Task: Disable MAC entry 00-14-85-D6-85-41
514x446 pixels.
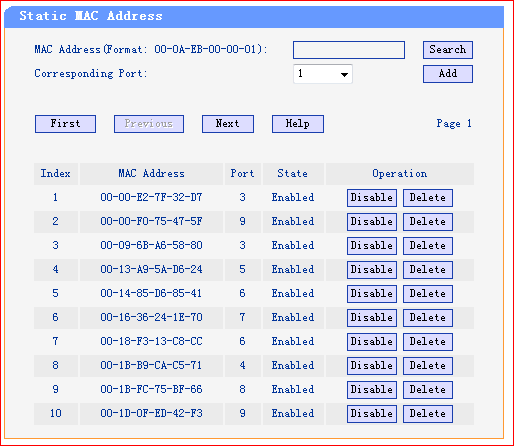Action: 372,294
